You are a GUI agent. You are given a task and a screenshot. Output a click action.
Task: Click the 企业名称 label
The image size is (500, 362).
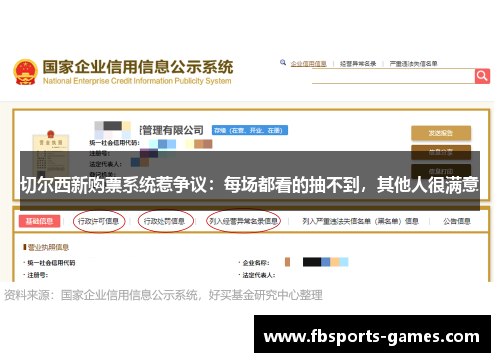(256, 263)
